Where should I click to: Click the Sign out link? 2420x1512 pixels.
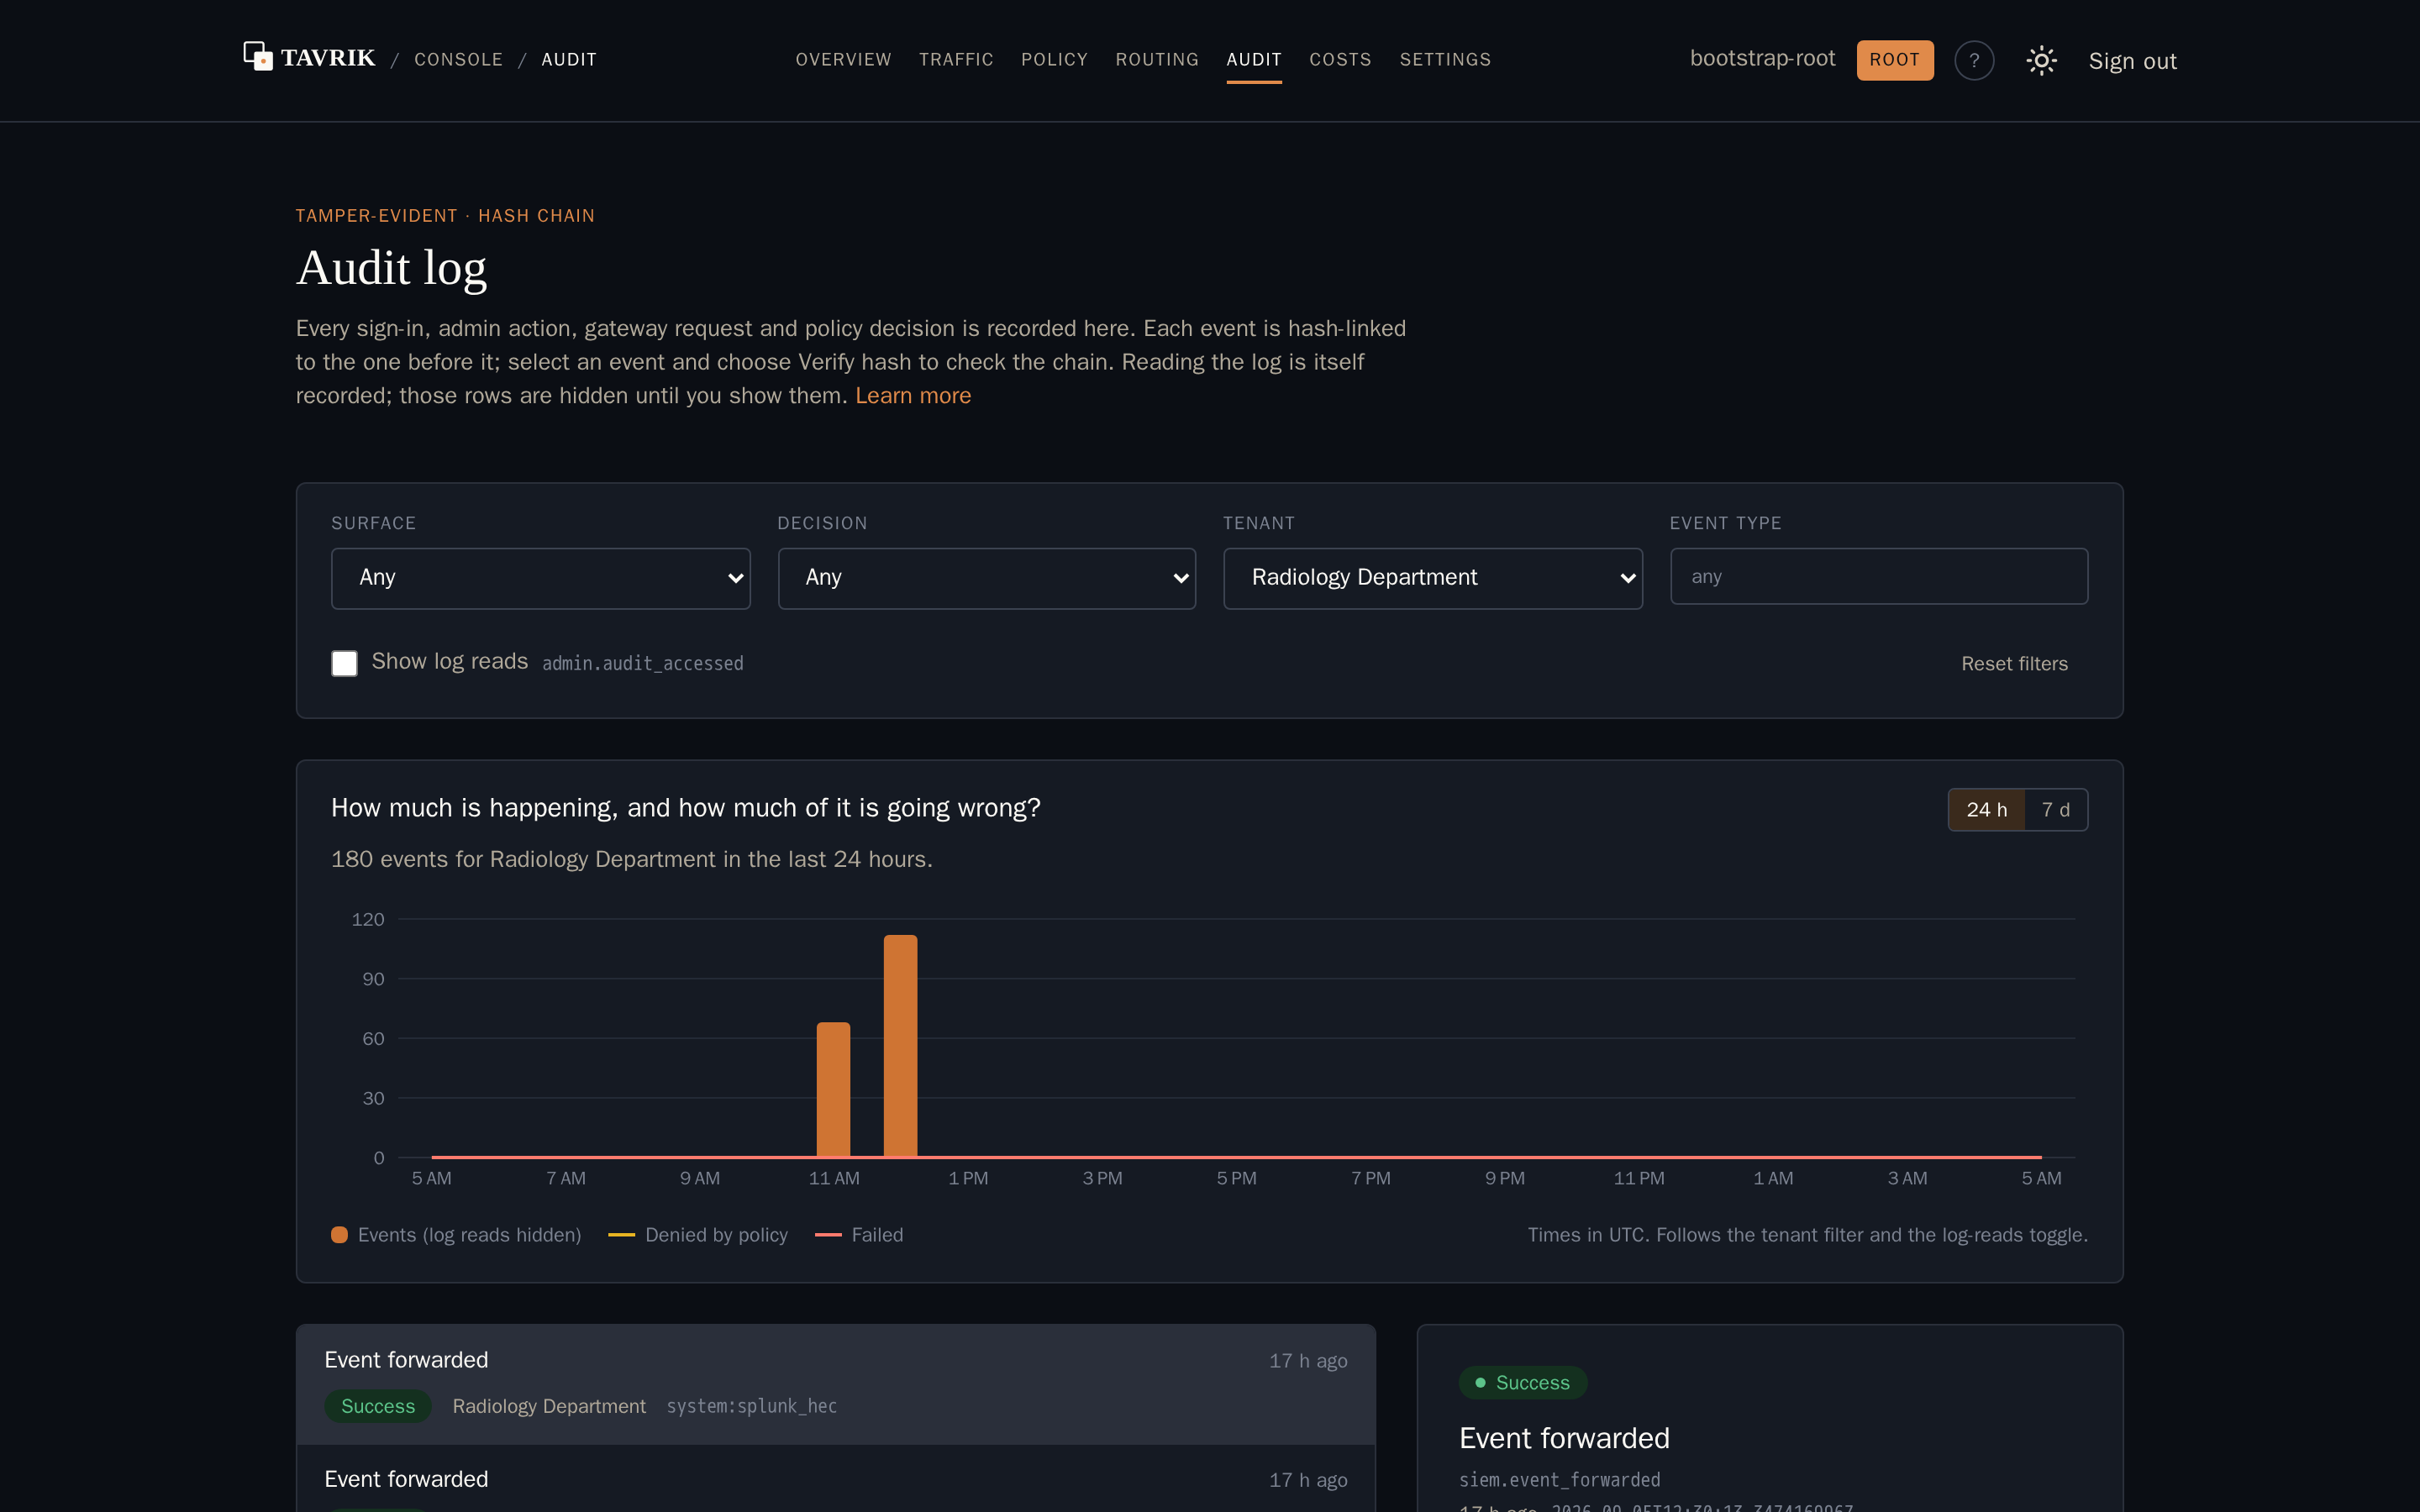point(2132,61)
